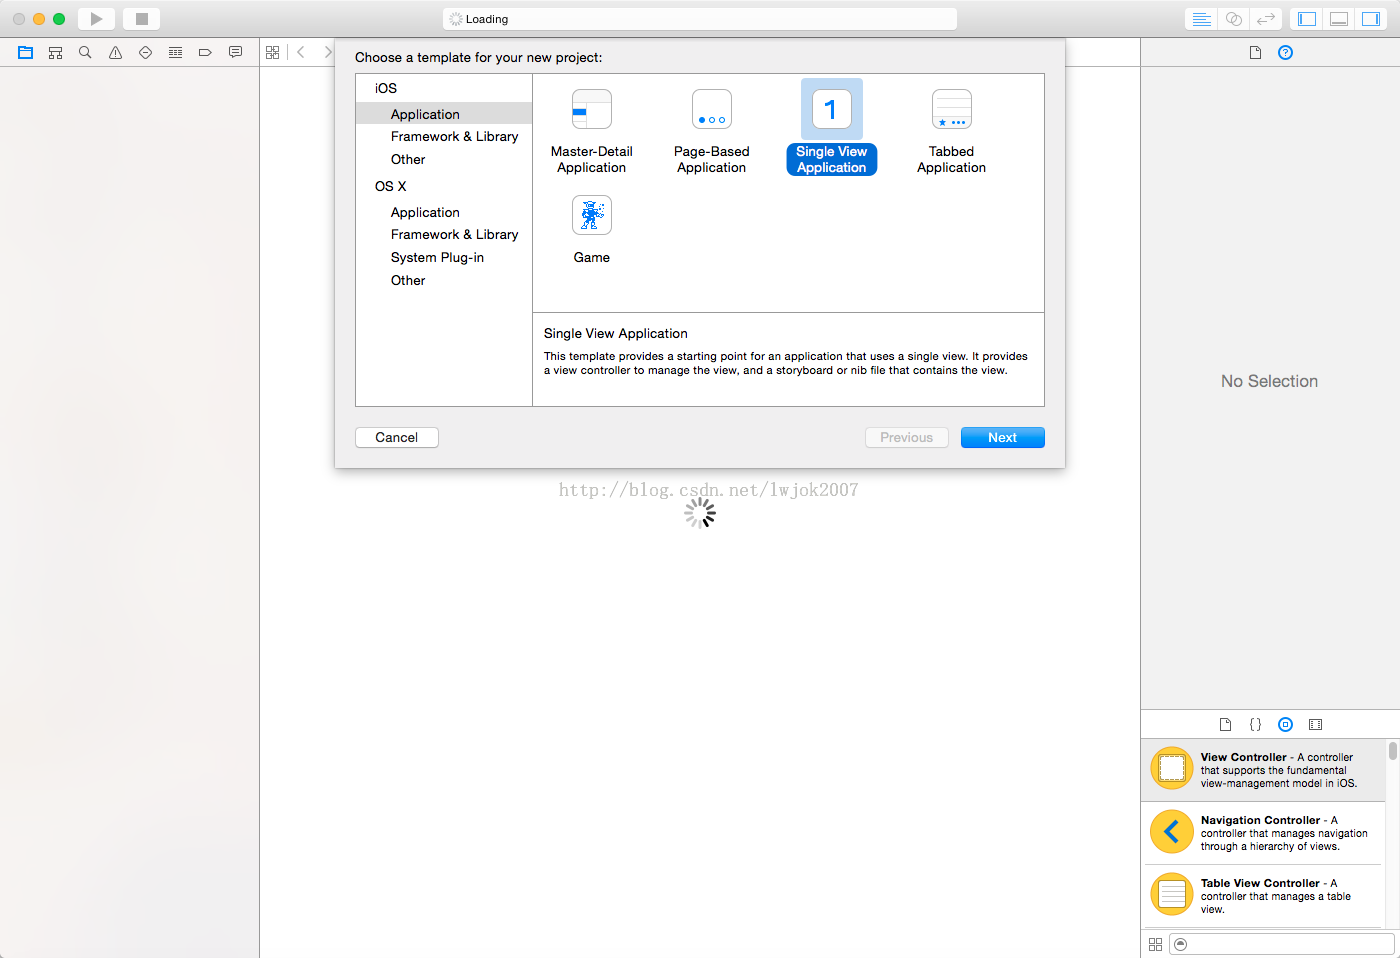Choose the Master-Detail Application template
The height and width of the screenshot is (958, 1400).
[x=592, y=131]
